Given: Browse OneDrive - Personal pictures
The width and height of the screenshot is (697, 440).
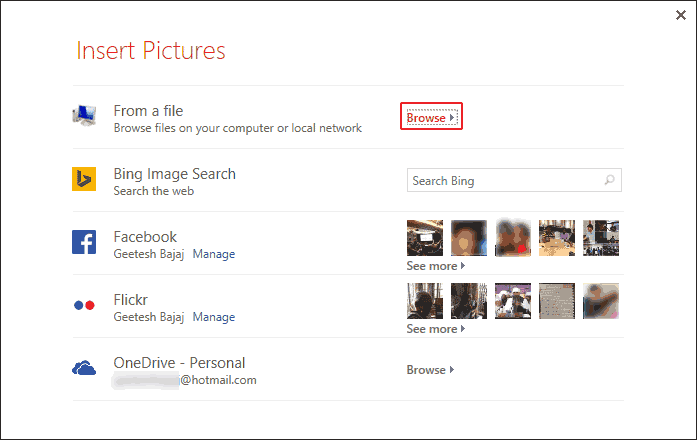Looking at the screenshot, I should (430, 370).
